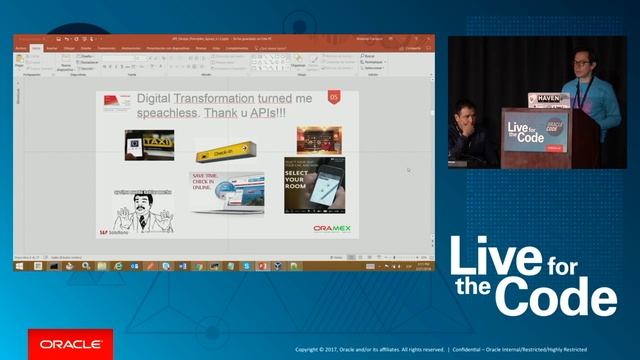The height and width of the screenshot is (360, 640).
Task: Click the Outlook taskbar icon
Action: pyautogui.click(x=134, y=266)
